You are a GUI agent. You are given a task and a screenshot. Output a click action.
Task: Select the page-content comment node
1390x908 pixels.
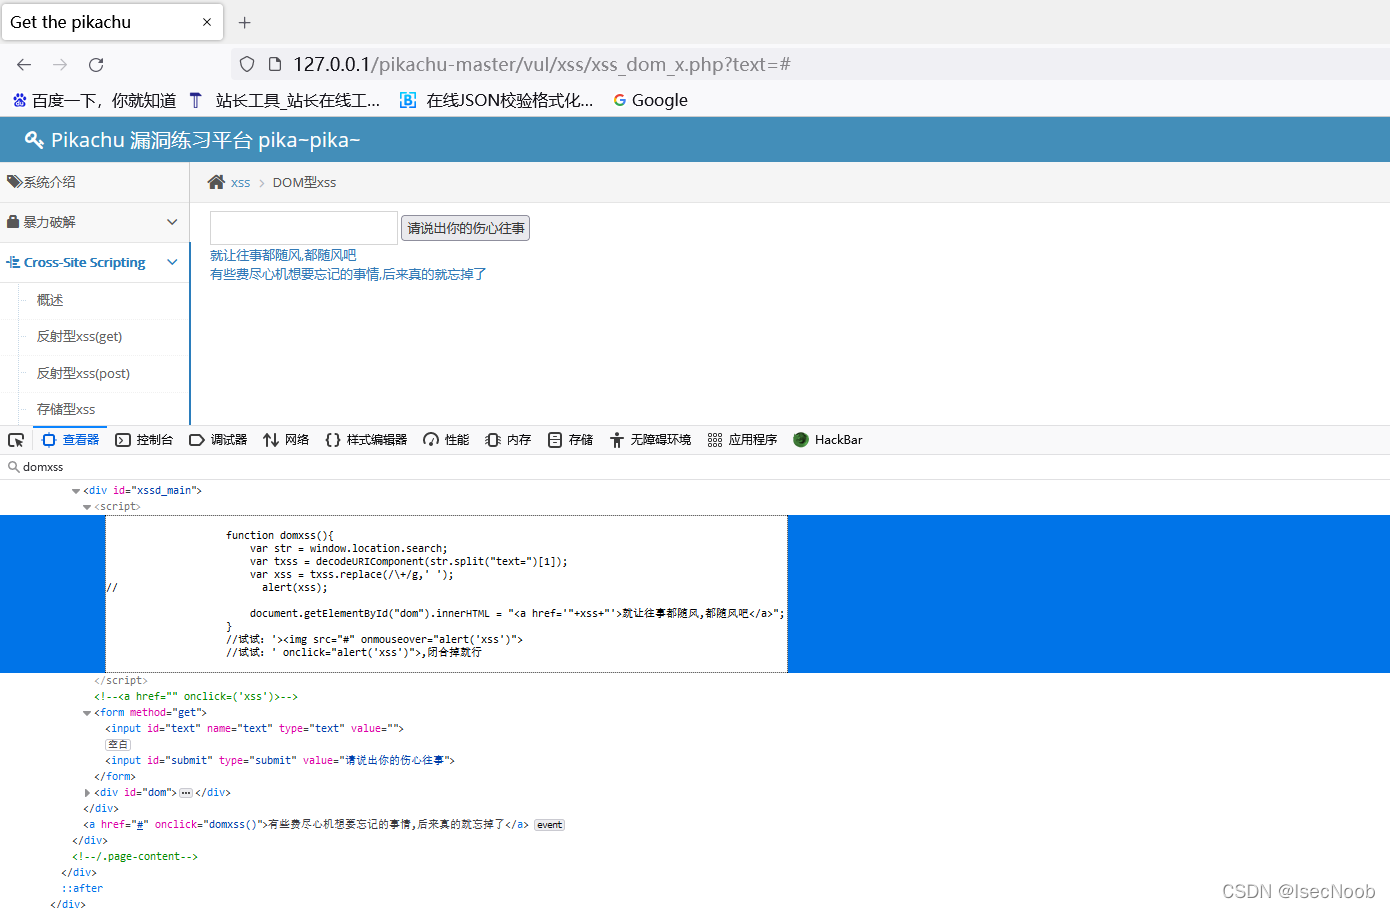pos(135,857)
